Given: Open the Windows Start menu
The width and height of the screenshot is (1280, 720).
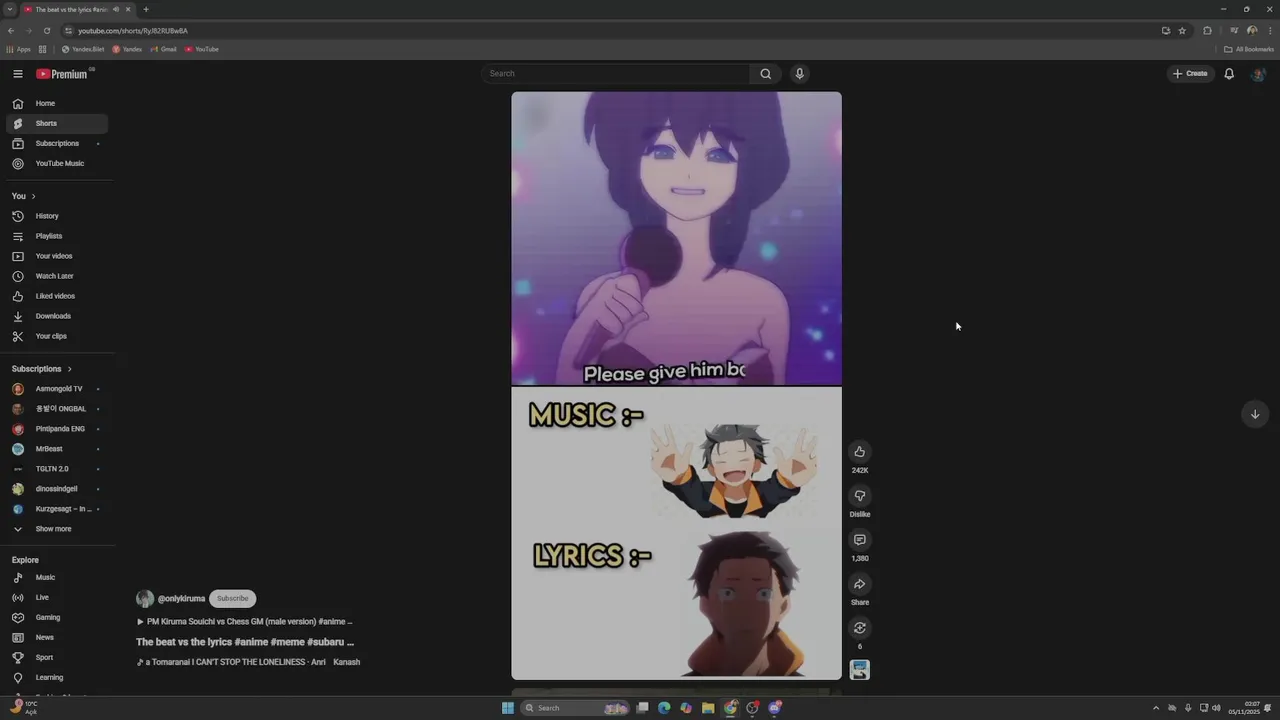Looking at the screenshot, I should [x=508, y=708].
